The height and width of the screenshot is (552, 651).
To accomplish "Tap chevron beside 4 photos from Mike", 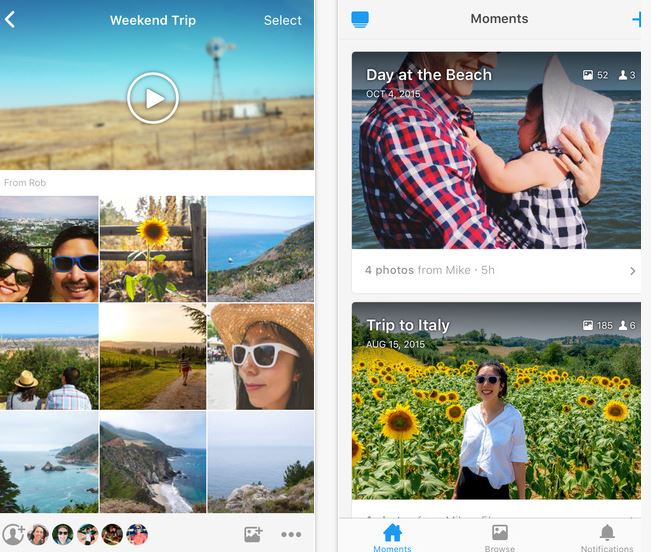I will [x=632, y=271].
